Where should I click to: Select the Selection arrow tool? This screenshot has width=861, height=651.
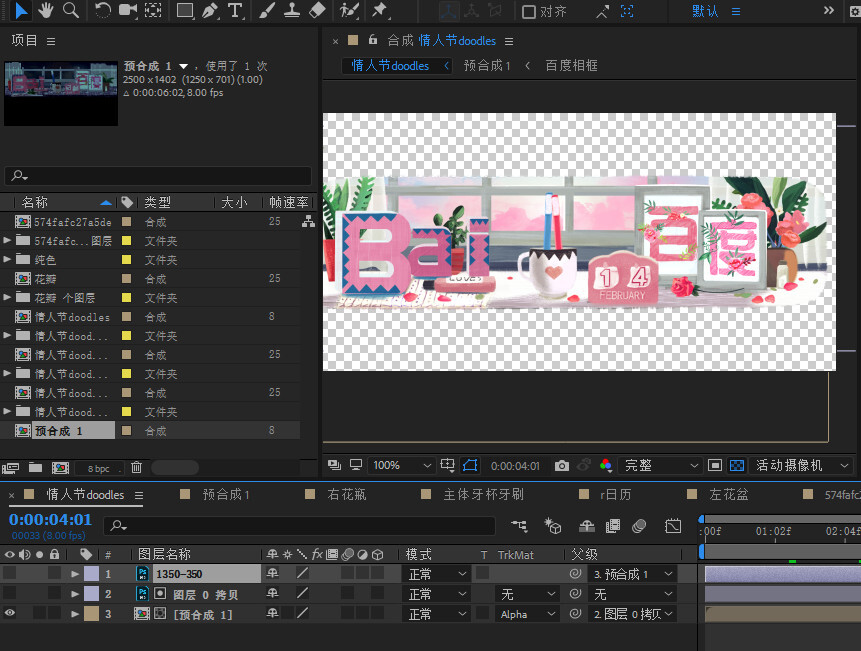pyautogui.click(x=21, y=10)
